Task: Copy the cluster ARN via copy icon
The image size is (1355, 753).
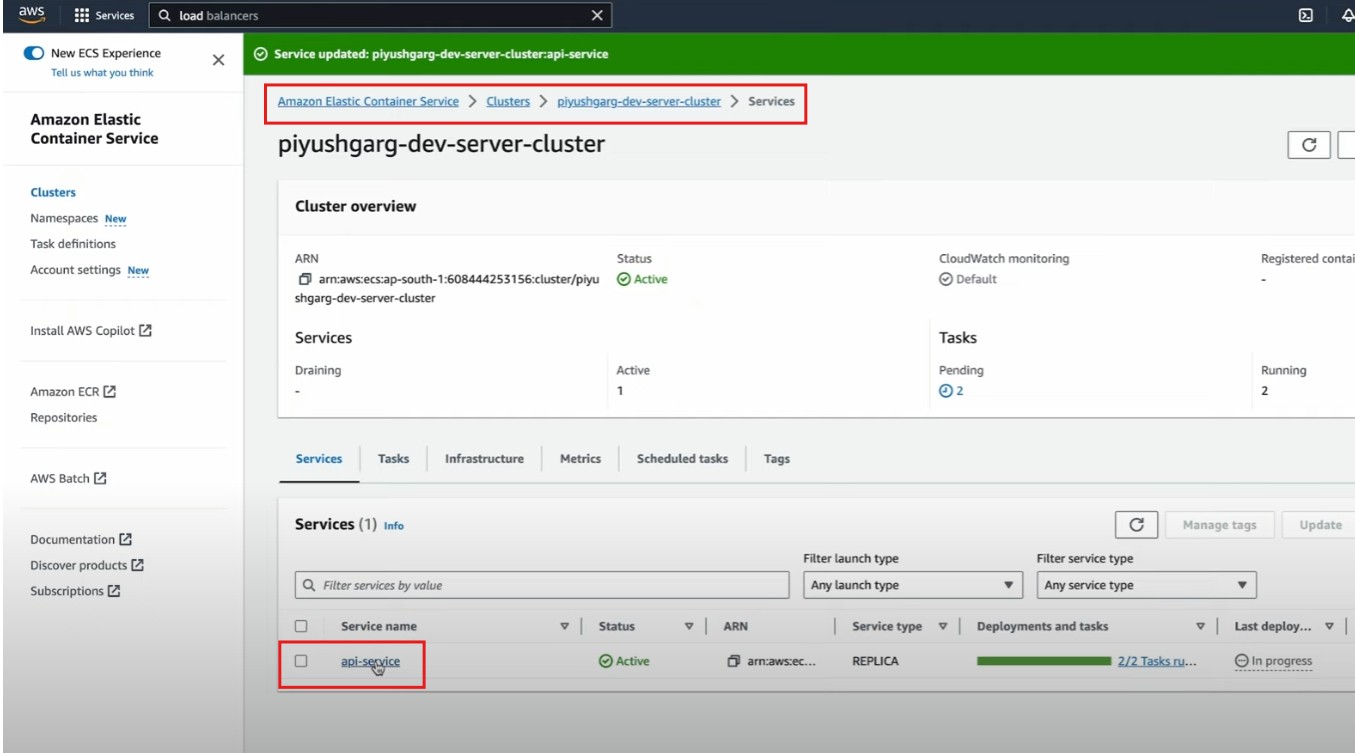Action: (x=304, y=280)
